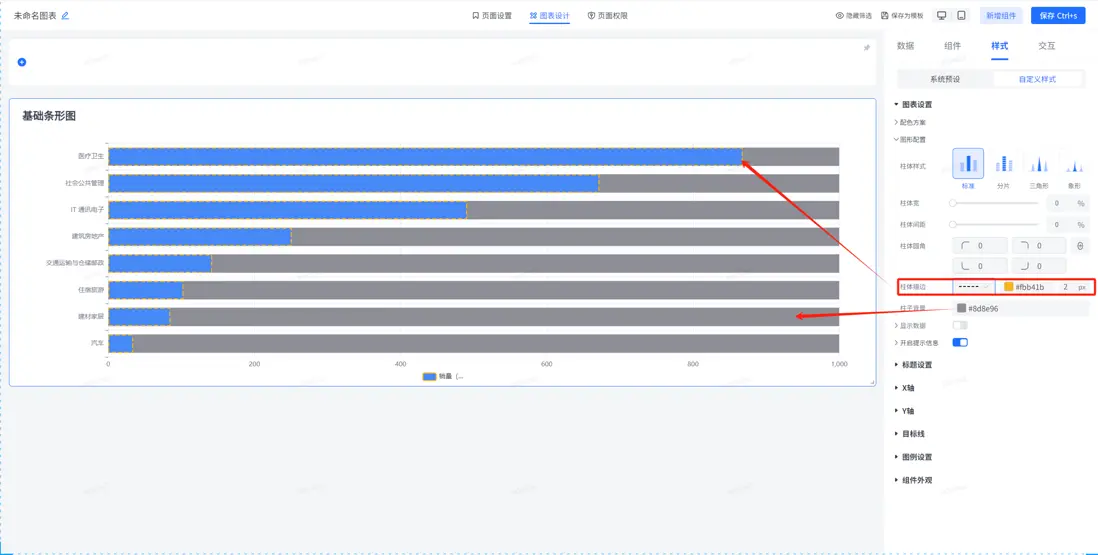Expand the X轴 section
The image size is (1098, 555).
pos(904,388)
